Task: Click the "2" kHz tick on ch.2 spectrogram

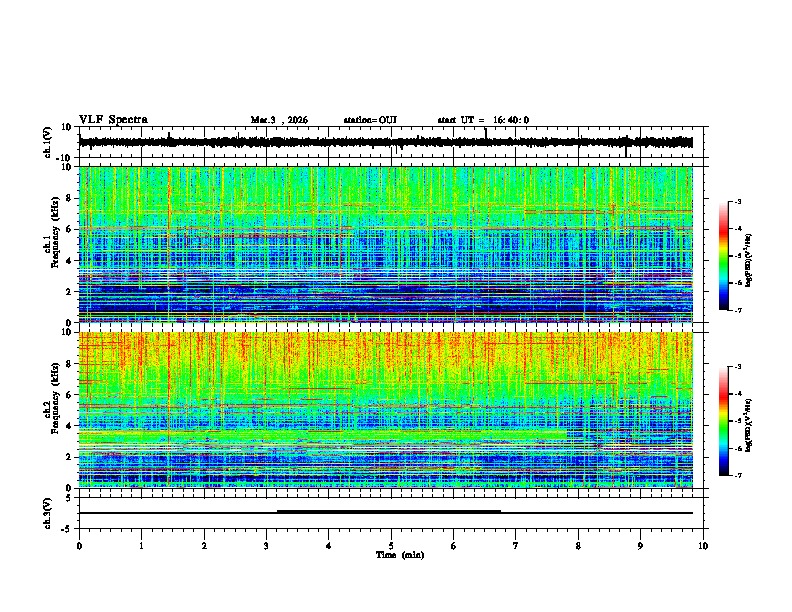Action: pos(69,457)
